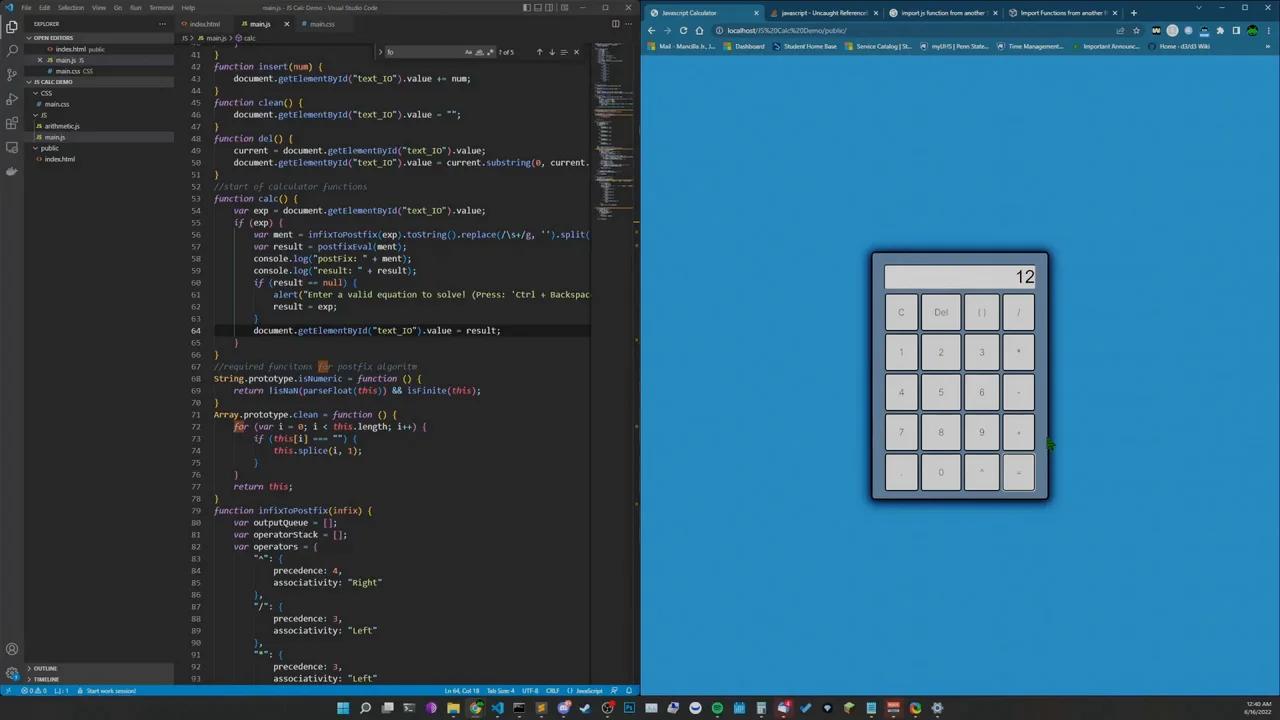Screen dimensions: 1280x720
Task: Switch to the main.css editor tab
Action: pos(321,24)
